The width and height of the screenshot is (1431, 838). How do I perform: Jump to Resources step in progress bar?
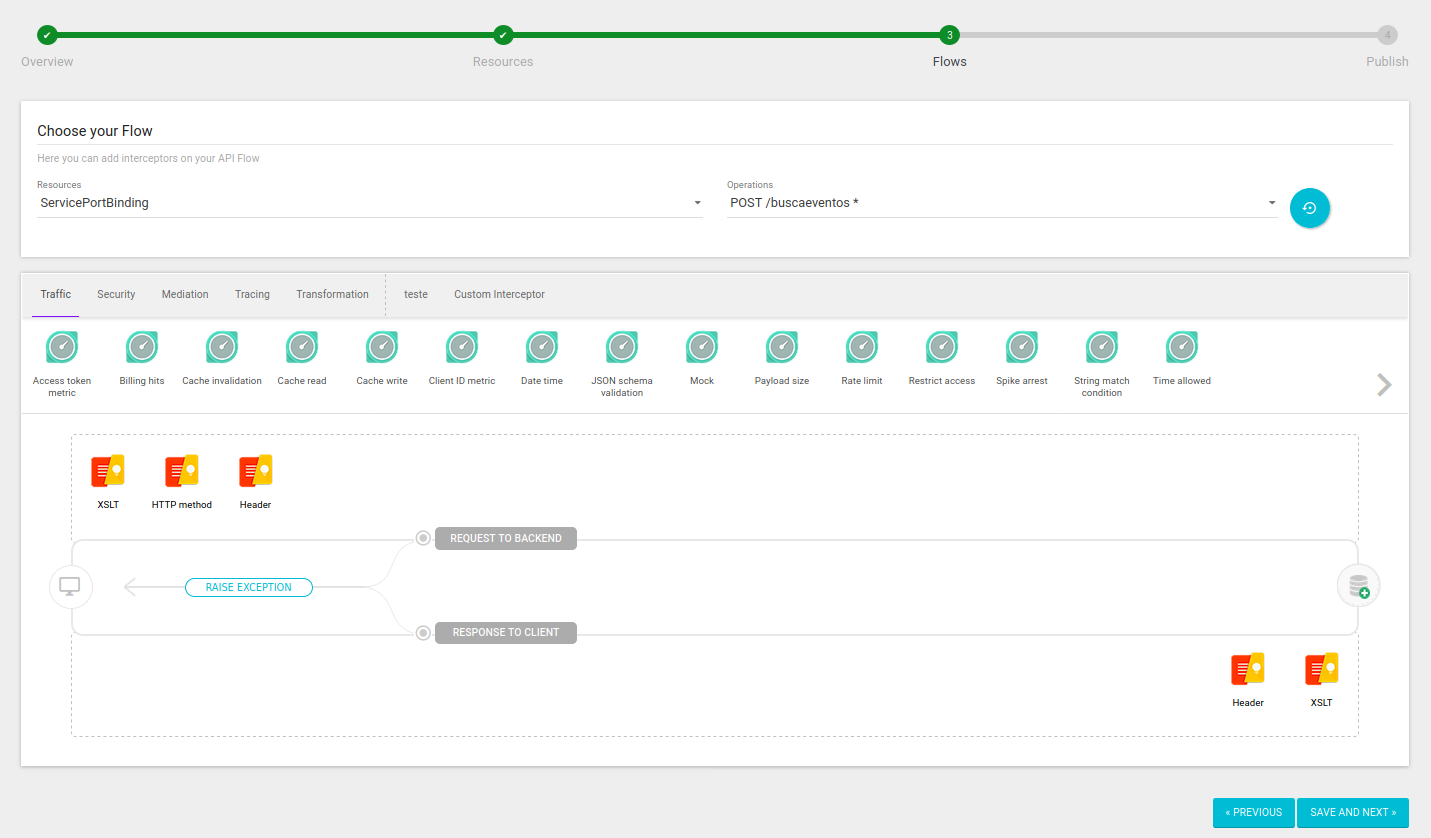[503, 36]
